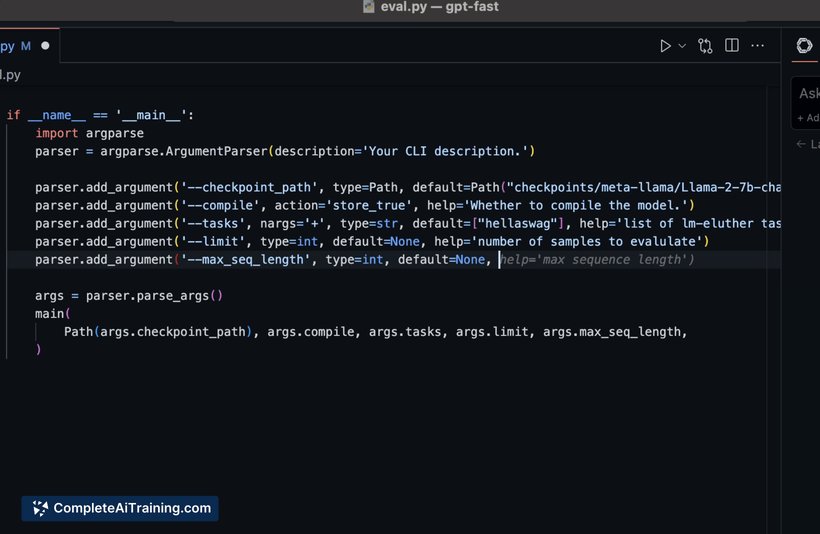The height and width of the screenshot is (534, 820).
Task: Select the AI chat panel icon tab
Action: point(804,46)
